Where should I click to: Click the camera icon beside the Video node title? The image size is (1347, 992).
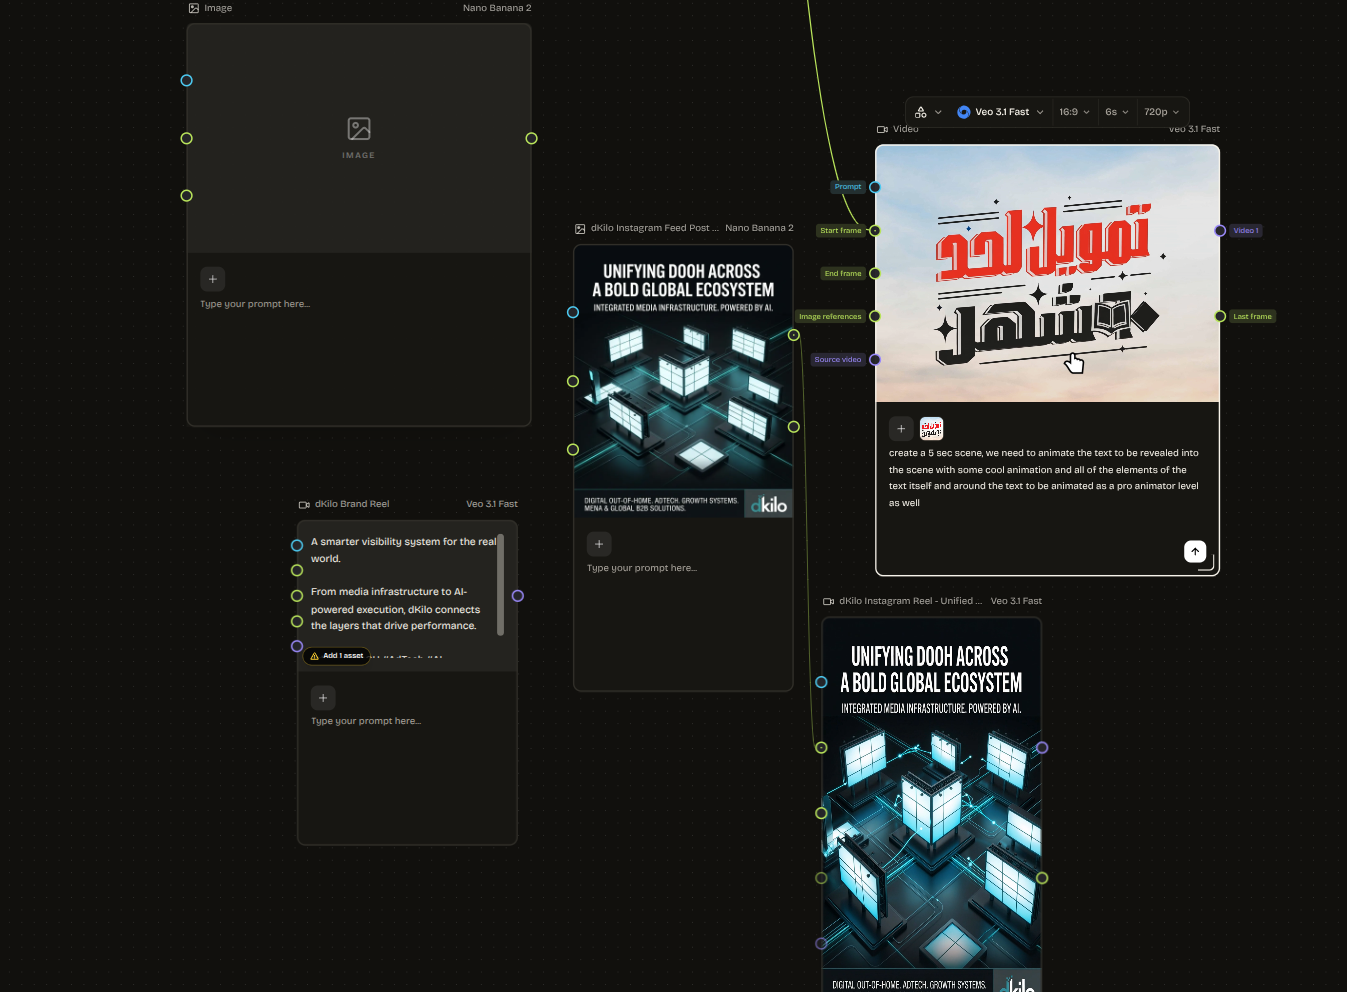882,129
